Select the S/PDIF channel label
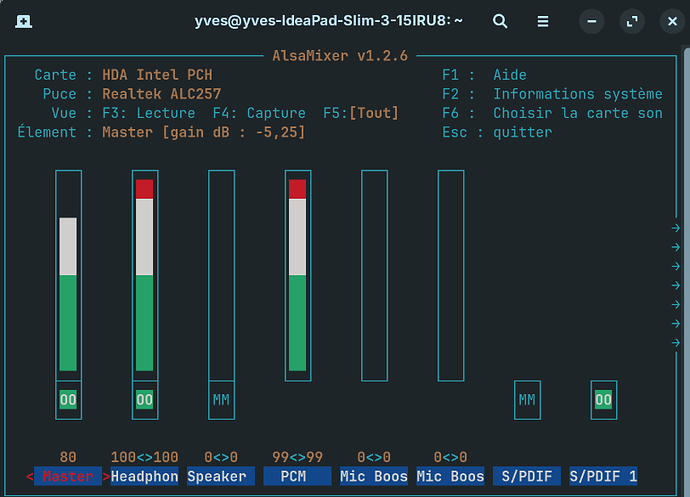 527,476
